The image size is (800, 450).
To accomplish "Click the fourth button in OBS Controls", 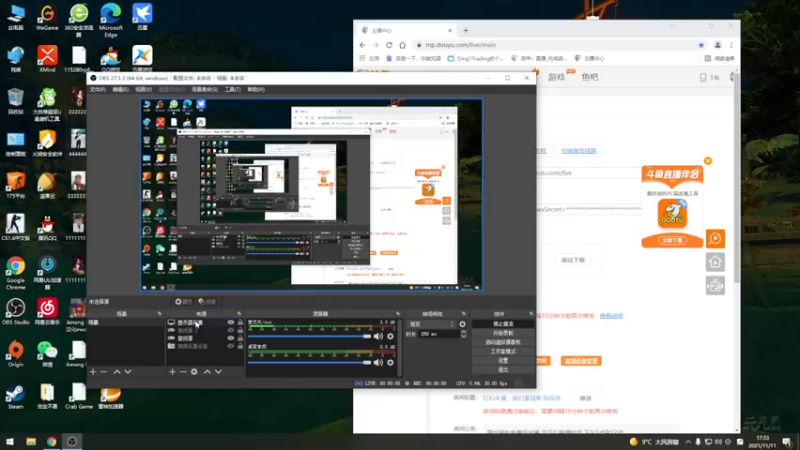I will 503,352.
